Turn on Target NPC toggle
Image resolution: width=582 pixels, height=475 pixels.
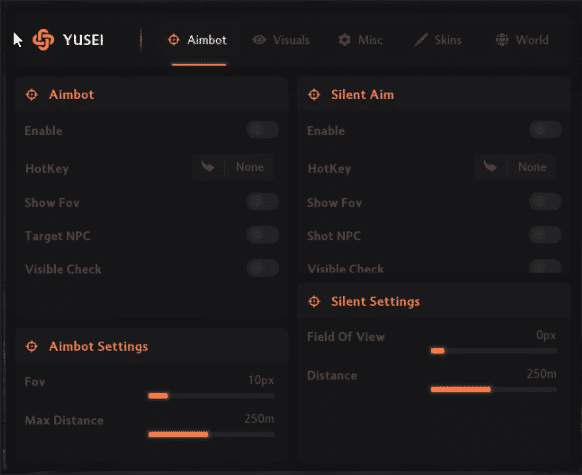click(x=263, y=235)
